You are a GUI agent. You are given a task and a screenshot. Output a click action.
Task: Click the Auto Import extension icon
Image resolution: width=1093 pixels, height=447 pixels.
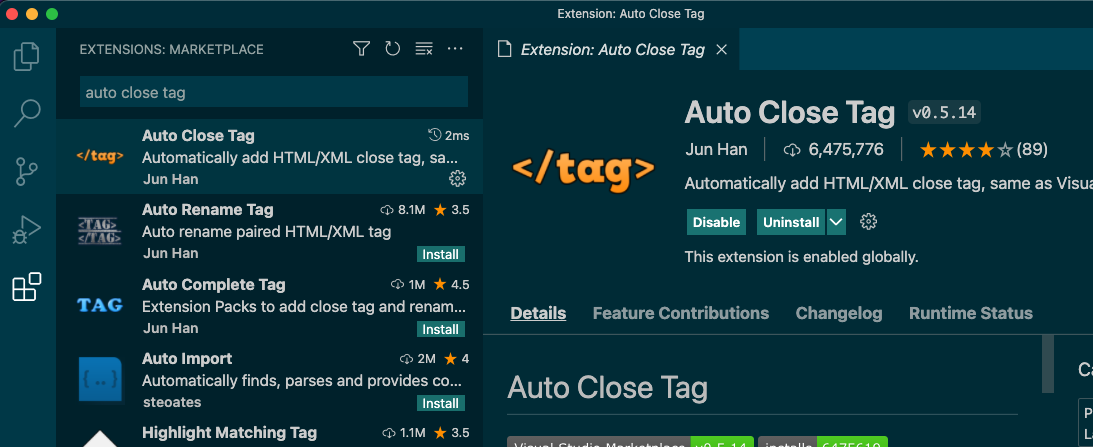point(100,379)
